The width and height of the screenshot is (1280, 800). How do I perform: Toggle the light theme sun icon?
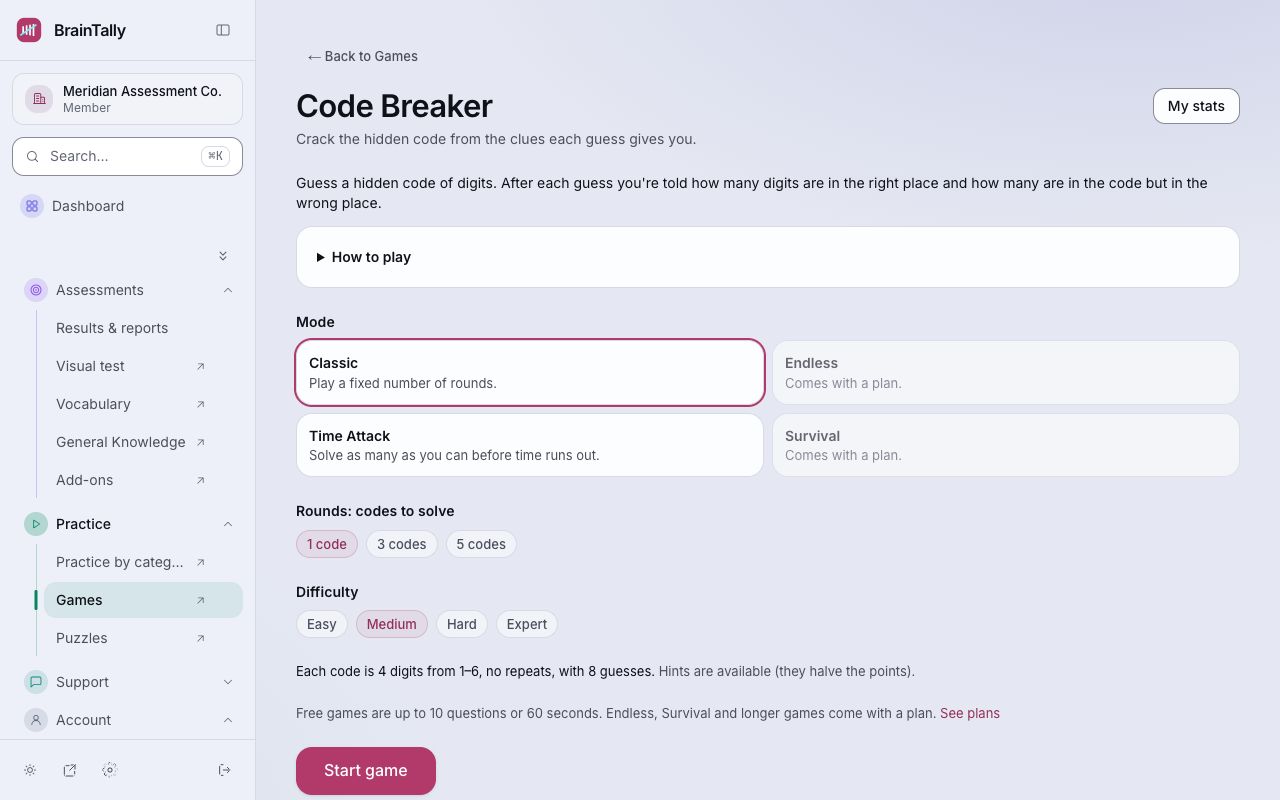click(x=30, y=770)
